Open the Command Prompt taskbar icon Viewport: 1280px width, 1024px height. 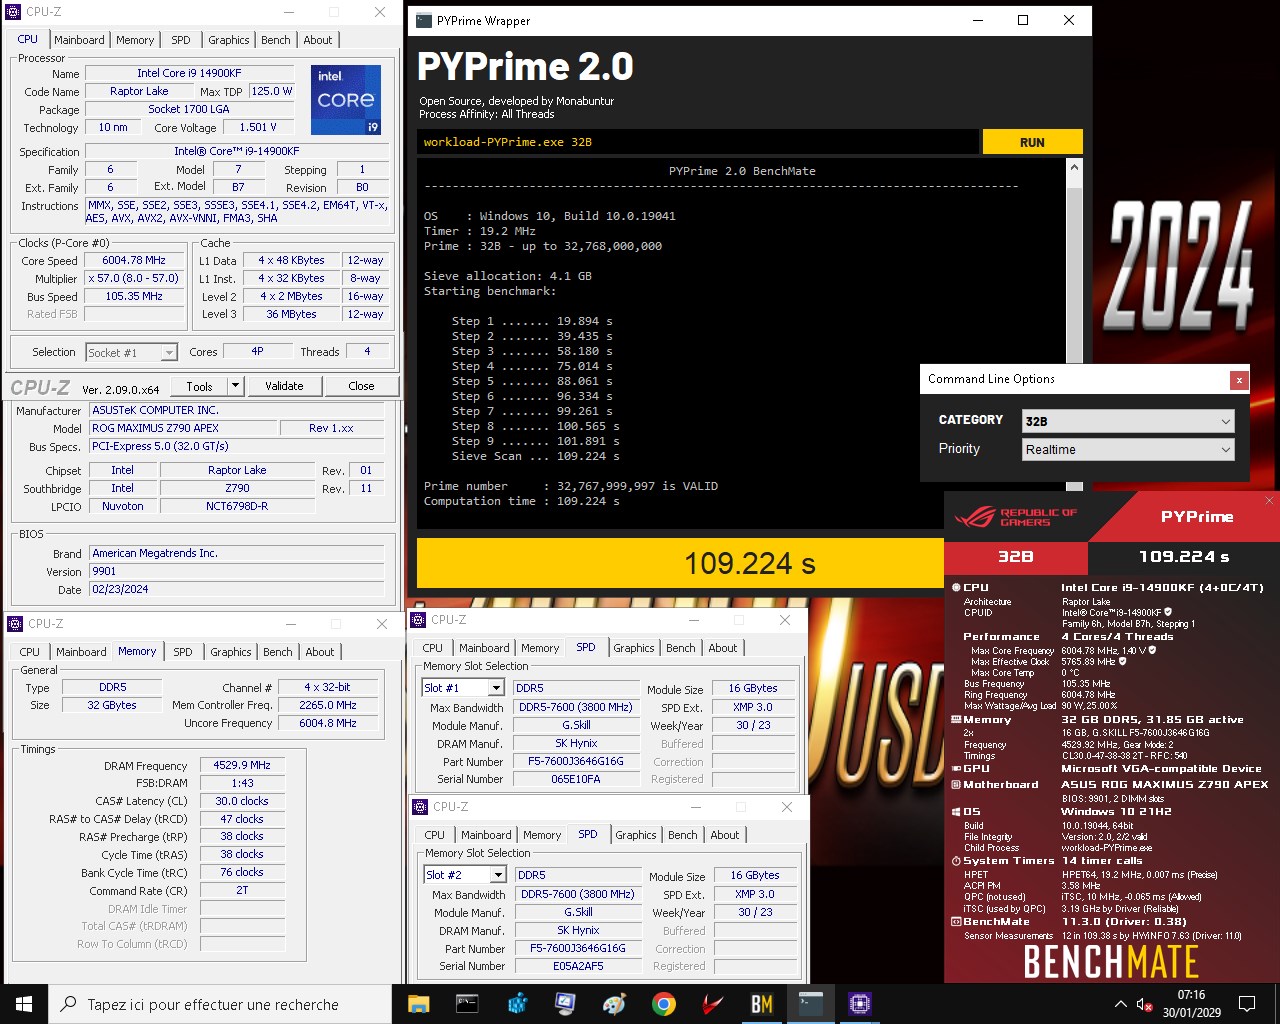[x=467, y=1004]
